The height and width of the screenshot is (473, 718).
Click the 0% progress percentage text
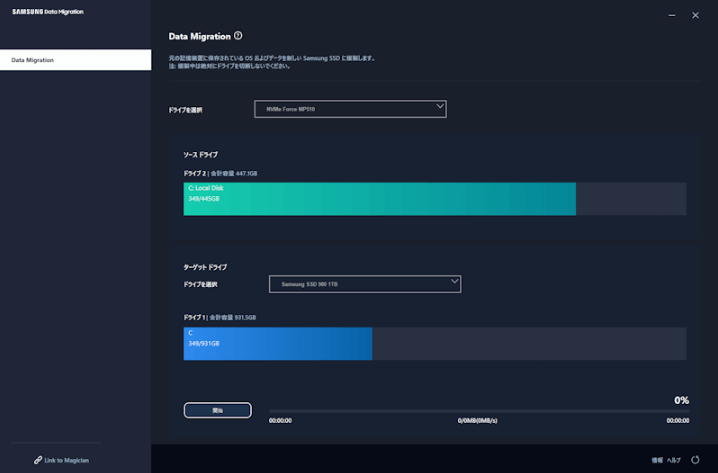tap(681, 400)
